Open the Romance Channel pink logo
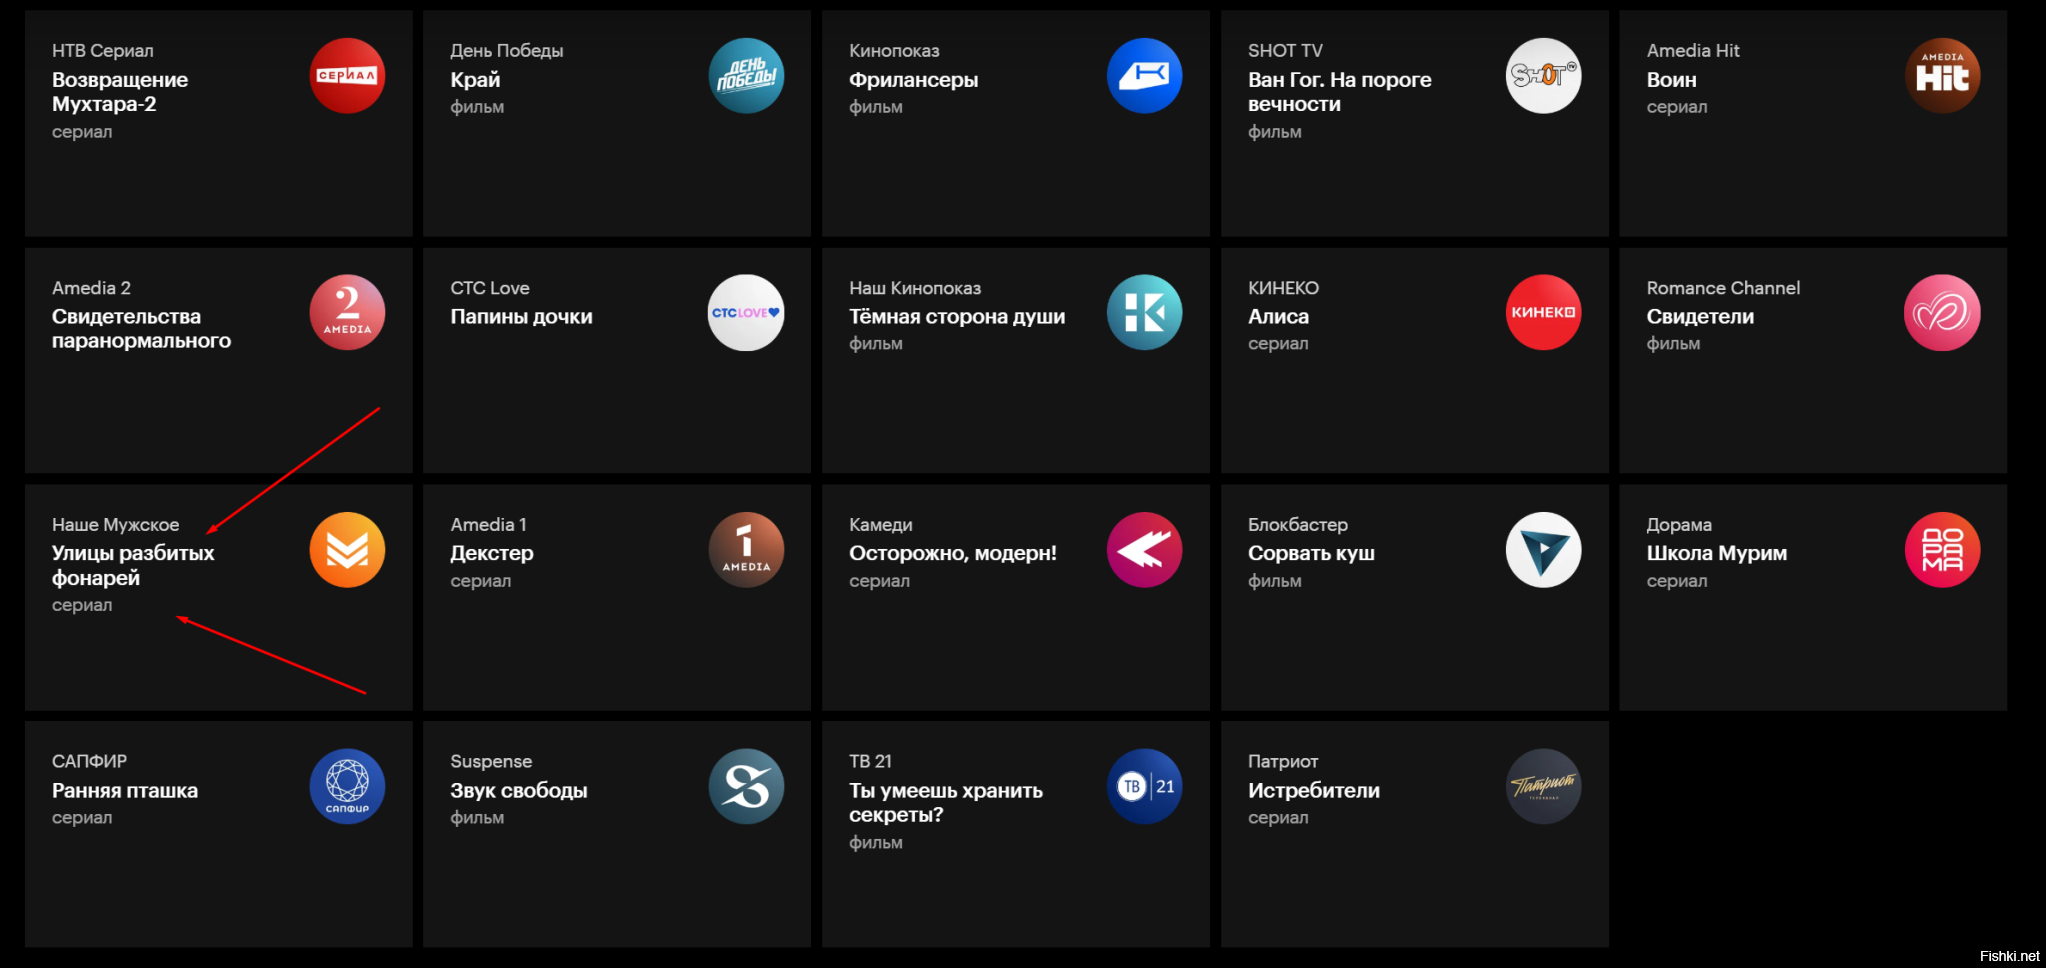Screen dimensions: 2046x968 click(1943, 313)
